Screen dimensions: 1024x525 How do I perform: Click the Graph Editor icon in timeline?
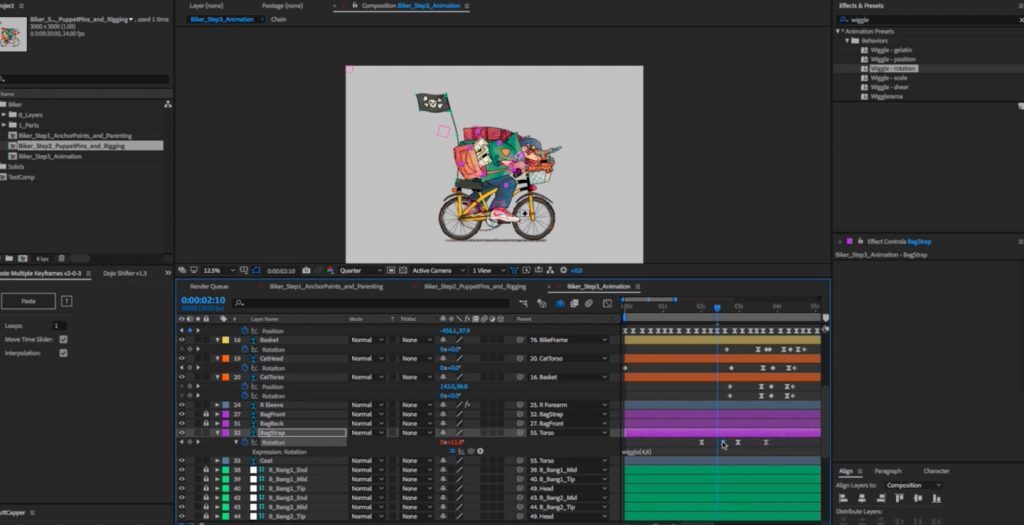(x=607, y=303)
